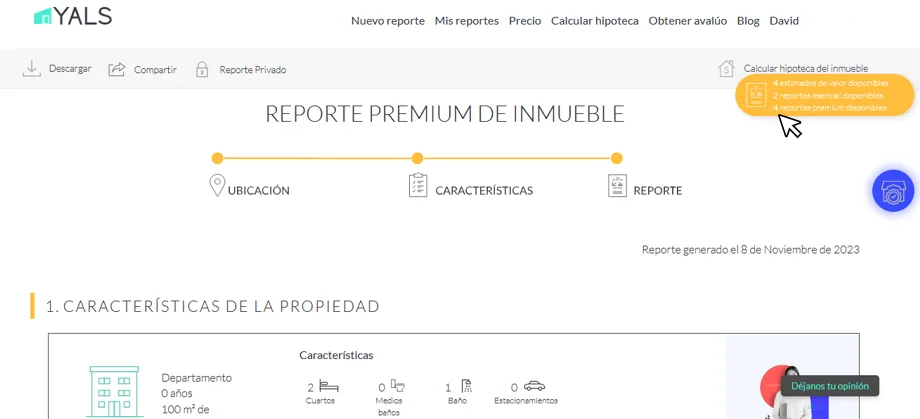920x419 pixels.
Task: Select Obtener avalúo in top menu
Action: click(x=687, y=21)
